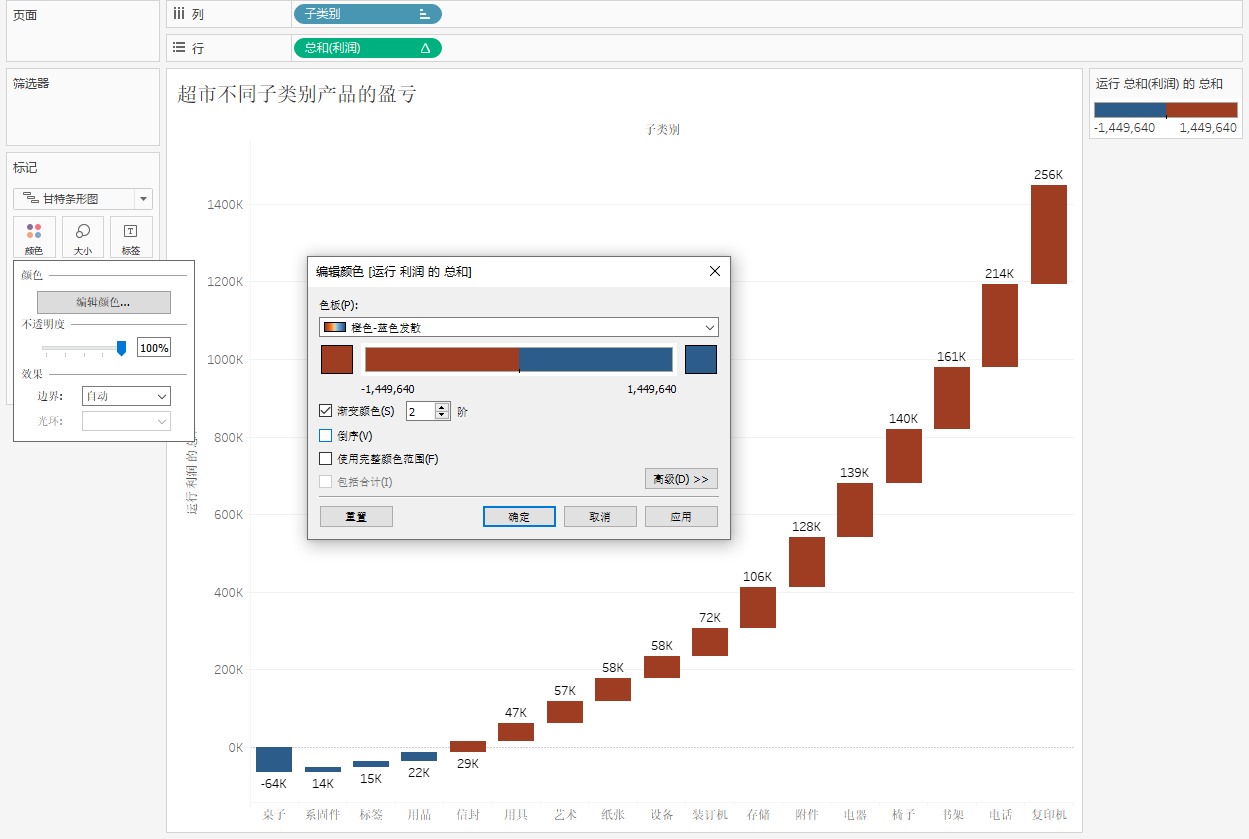The height and width of the screenshot is (839, 1249).
Task: Click the 子类别 pill in Columns shelf
Action: [x=367, y=14]
